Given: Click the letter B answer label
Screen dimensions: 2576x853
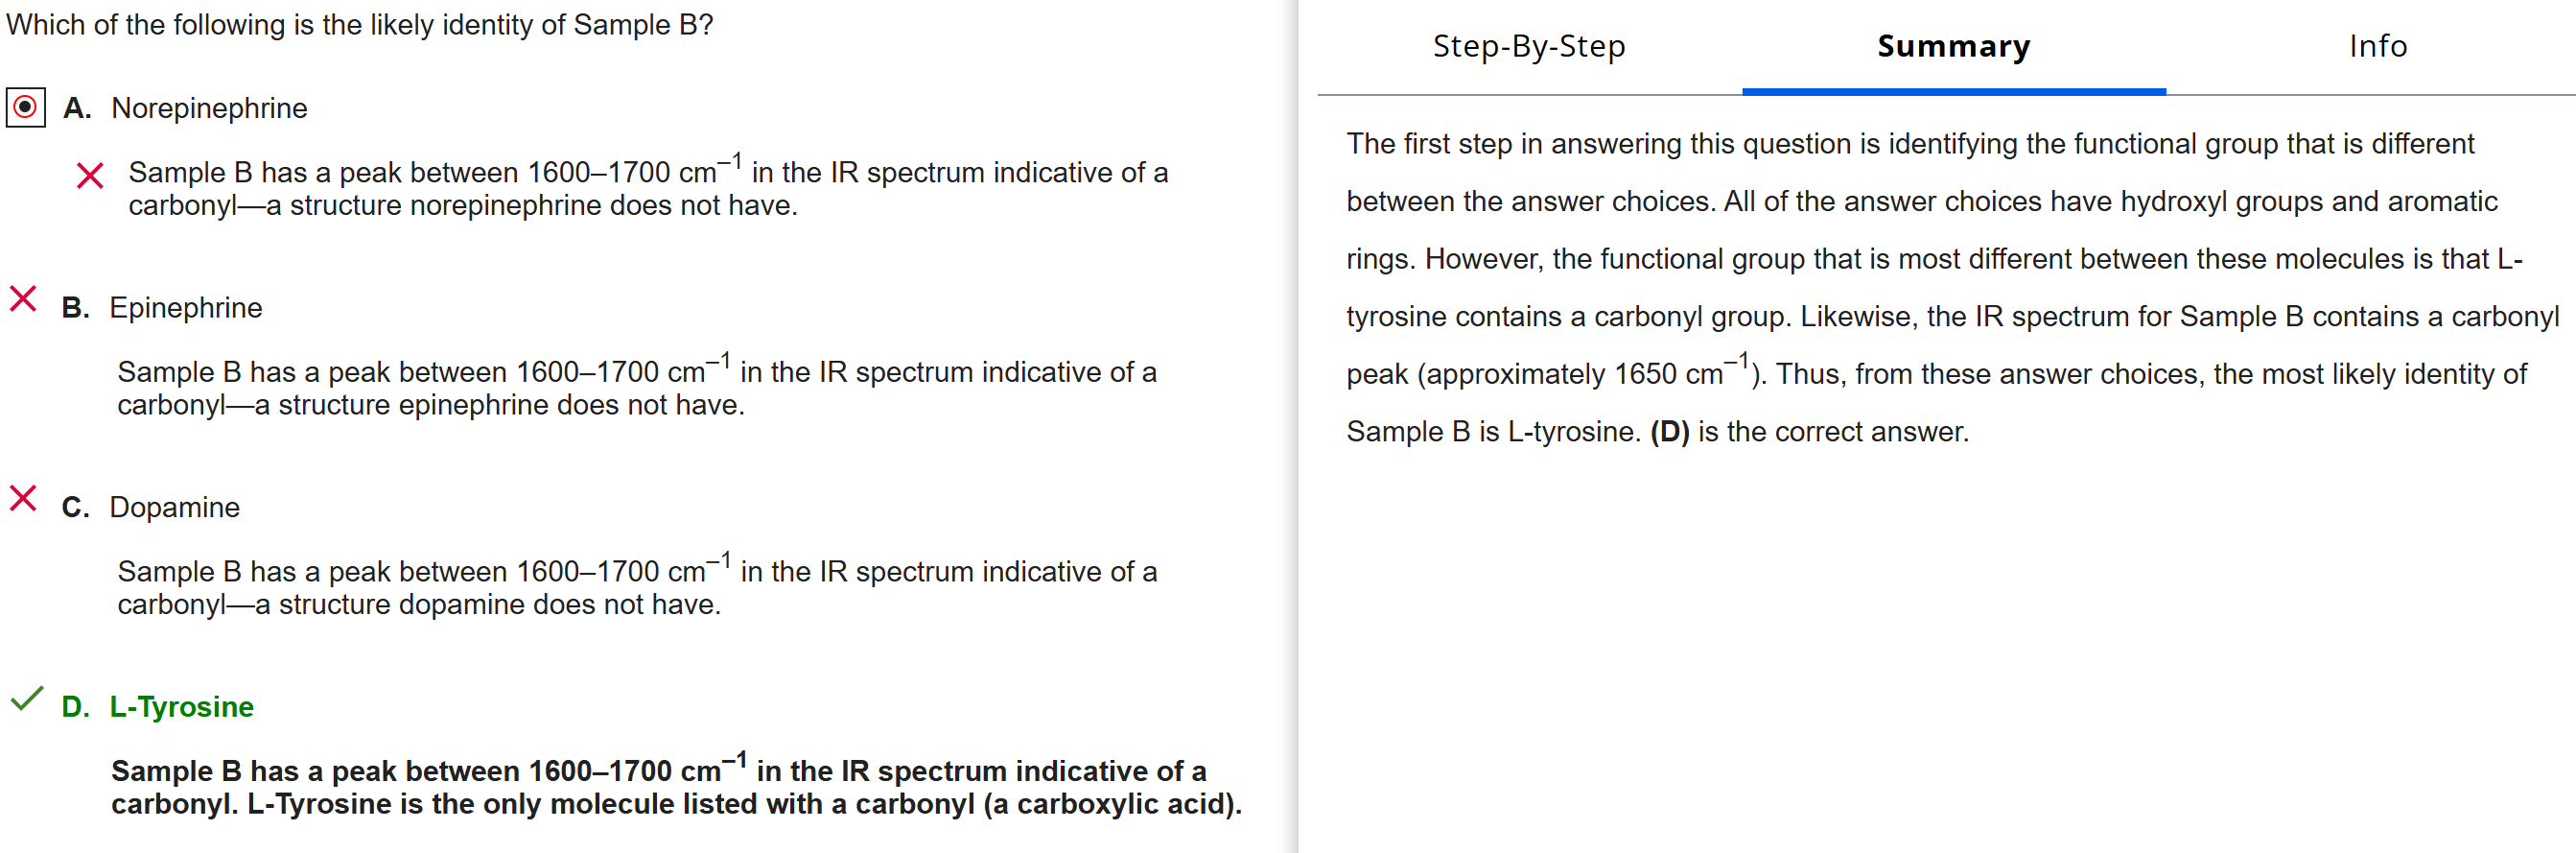Looking at the screenshot, I should point(75,308).
